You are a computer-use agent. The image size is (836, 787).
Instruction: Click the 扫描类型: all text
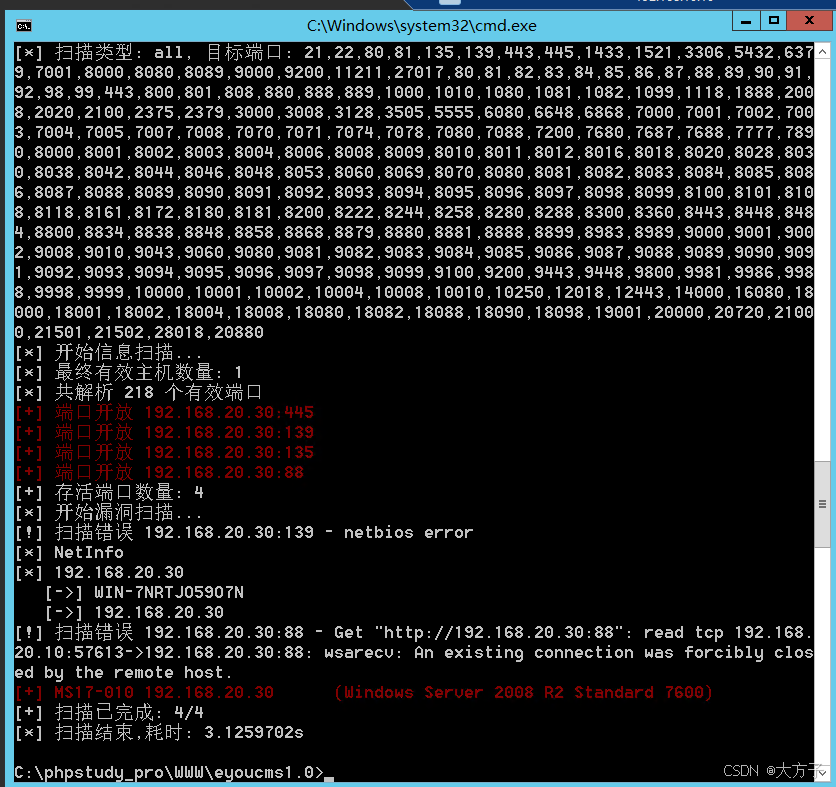(x=118, y=52)
